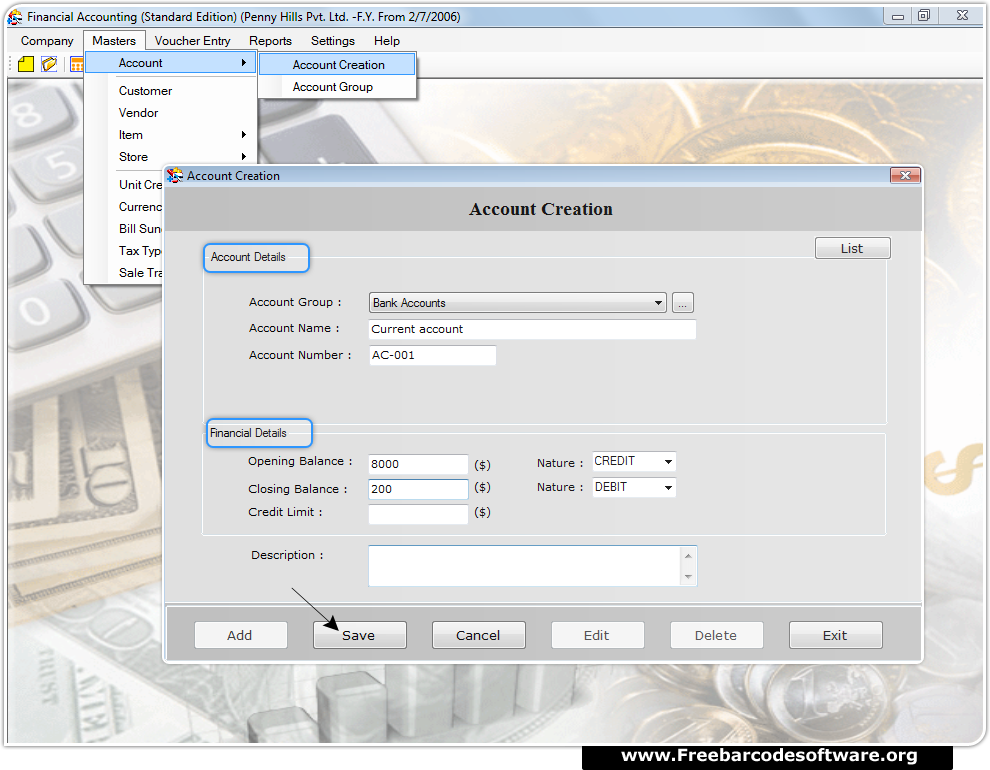Click the Description scrollbar down arrow
The image size is (990, 770).
pyautogui.click(x=688, y=576)
